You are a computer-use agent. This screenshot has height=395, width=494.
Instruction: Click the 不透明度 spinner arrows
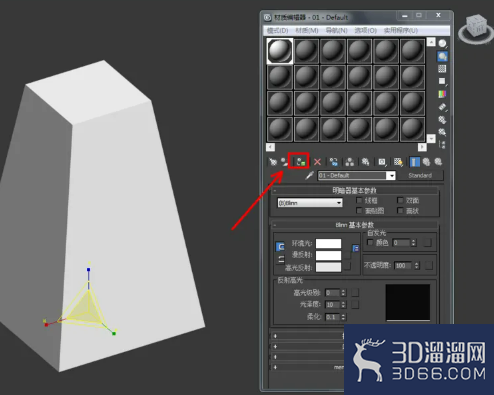tap(417, 265)
